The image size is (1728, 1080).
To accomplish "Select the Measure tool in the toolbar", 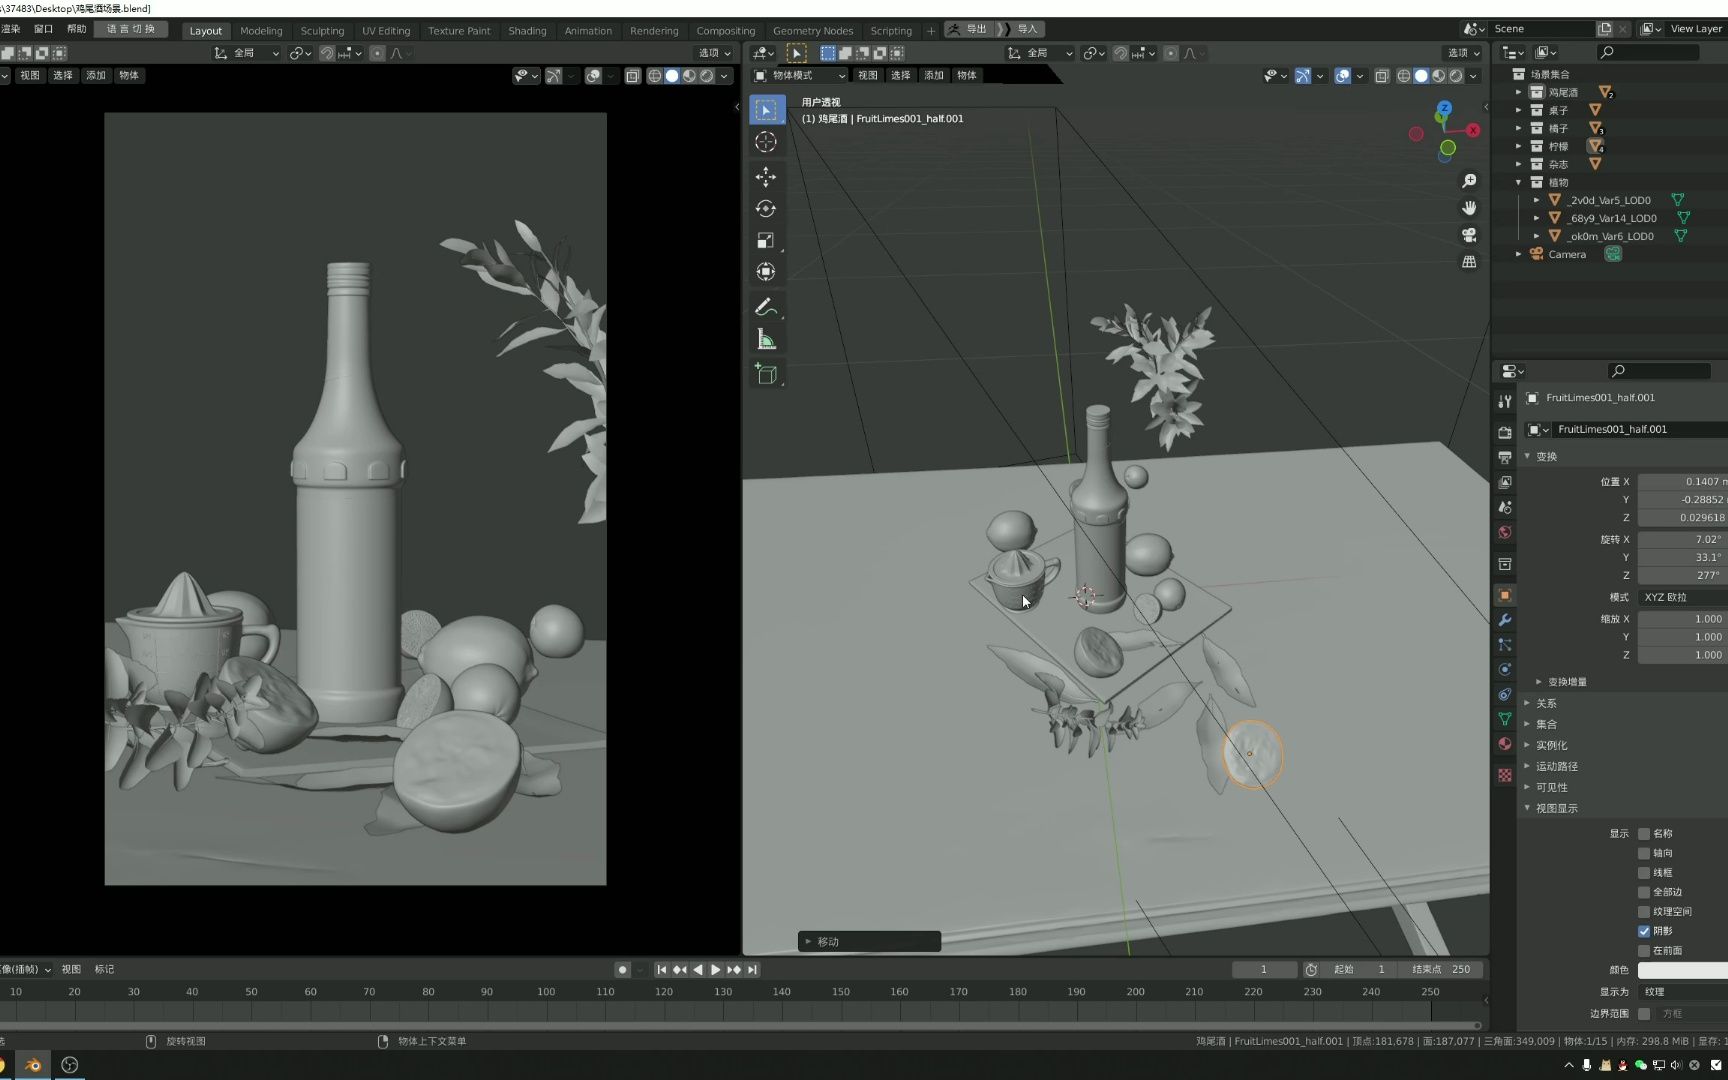I will pos(766,340).
